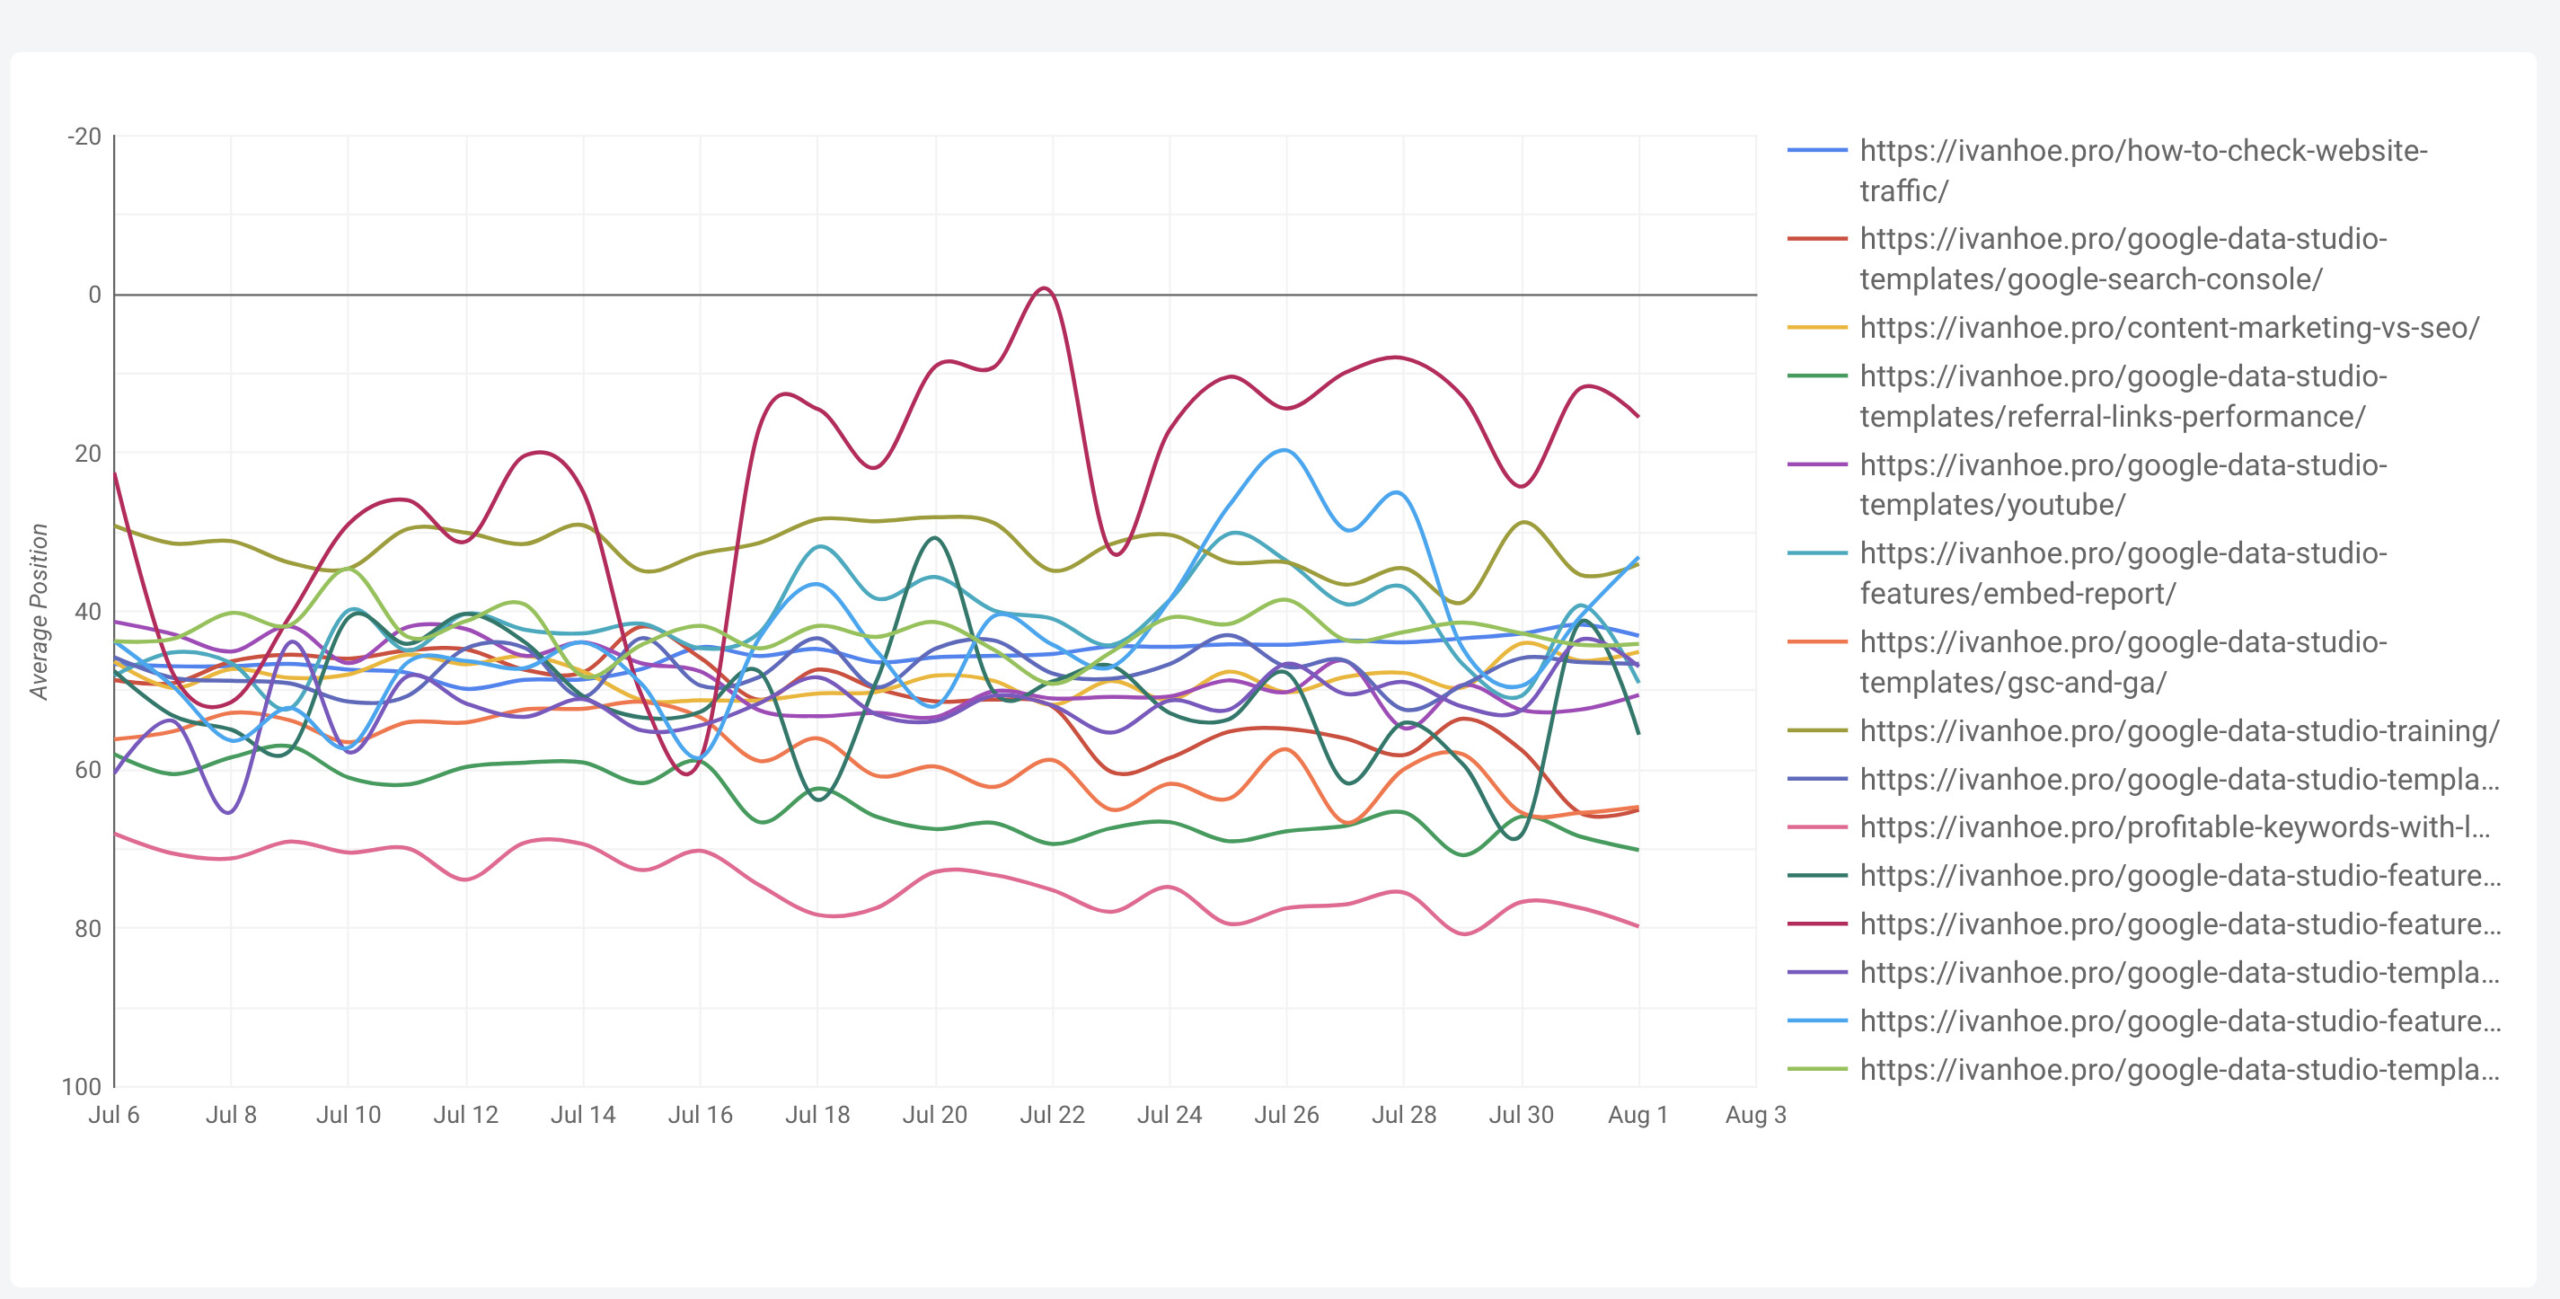
Task: Click the crimson line peak near Jul 22
Action: coord(1044,289)
